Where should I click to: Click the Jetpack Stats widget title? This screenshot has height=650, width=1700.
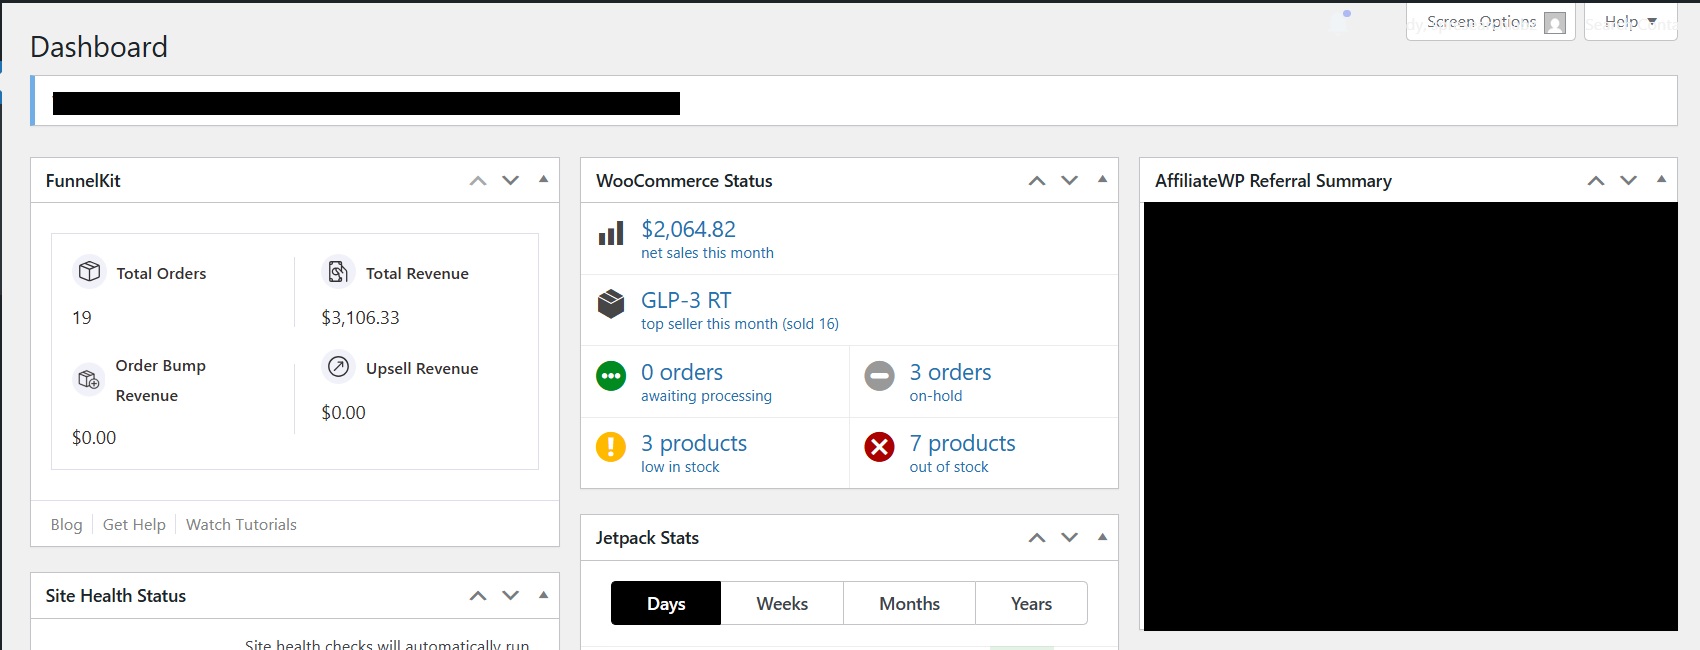[x=647, y=538]
